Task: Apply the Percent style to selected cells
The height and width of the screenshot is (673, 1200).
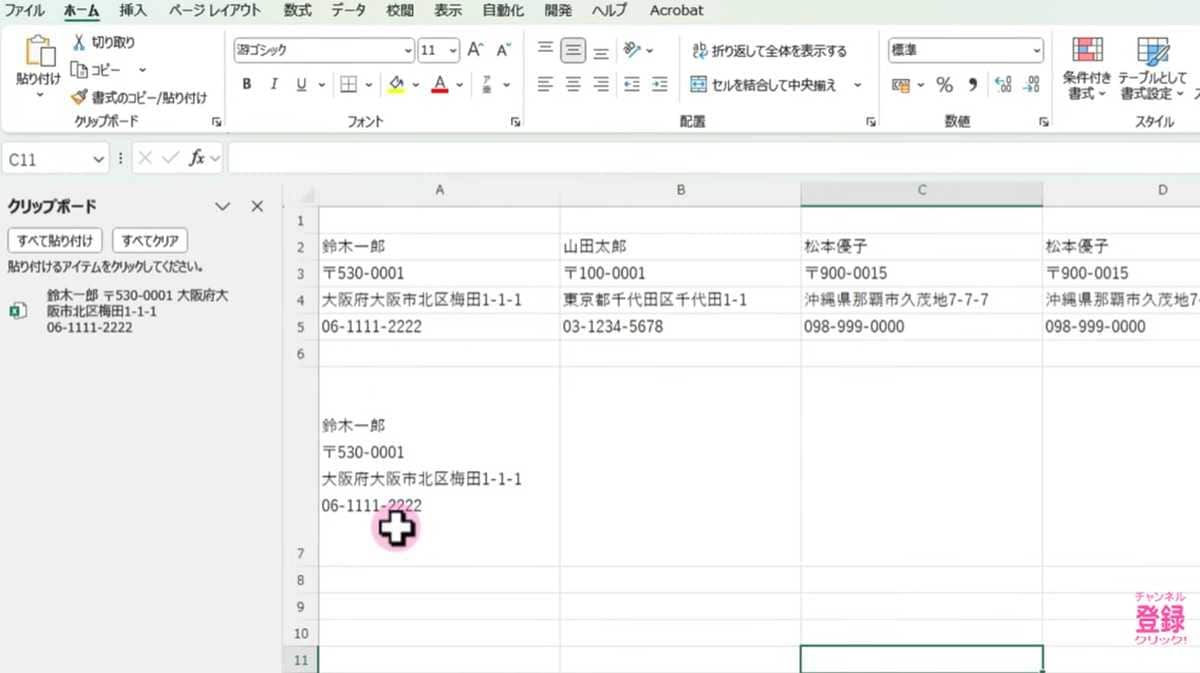Action: [943, 85]
